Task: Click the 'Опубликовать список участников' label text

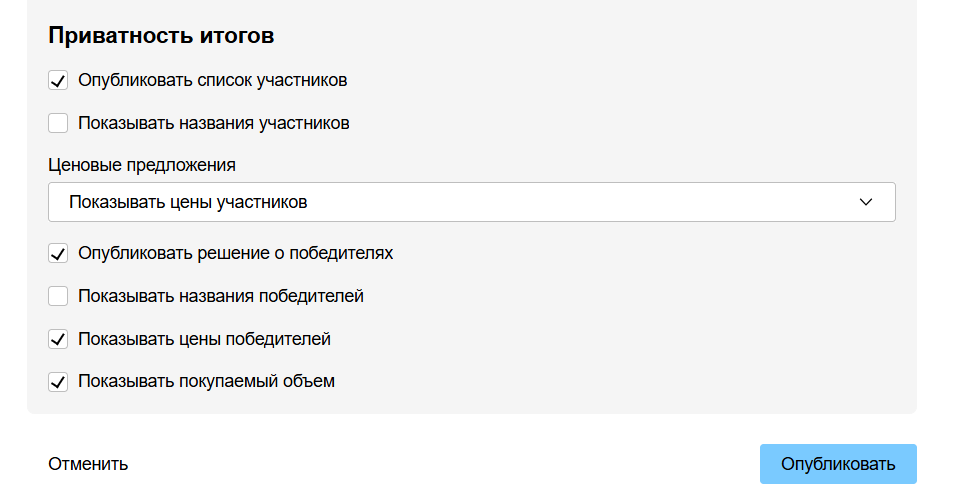Action: 213,80
